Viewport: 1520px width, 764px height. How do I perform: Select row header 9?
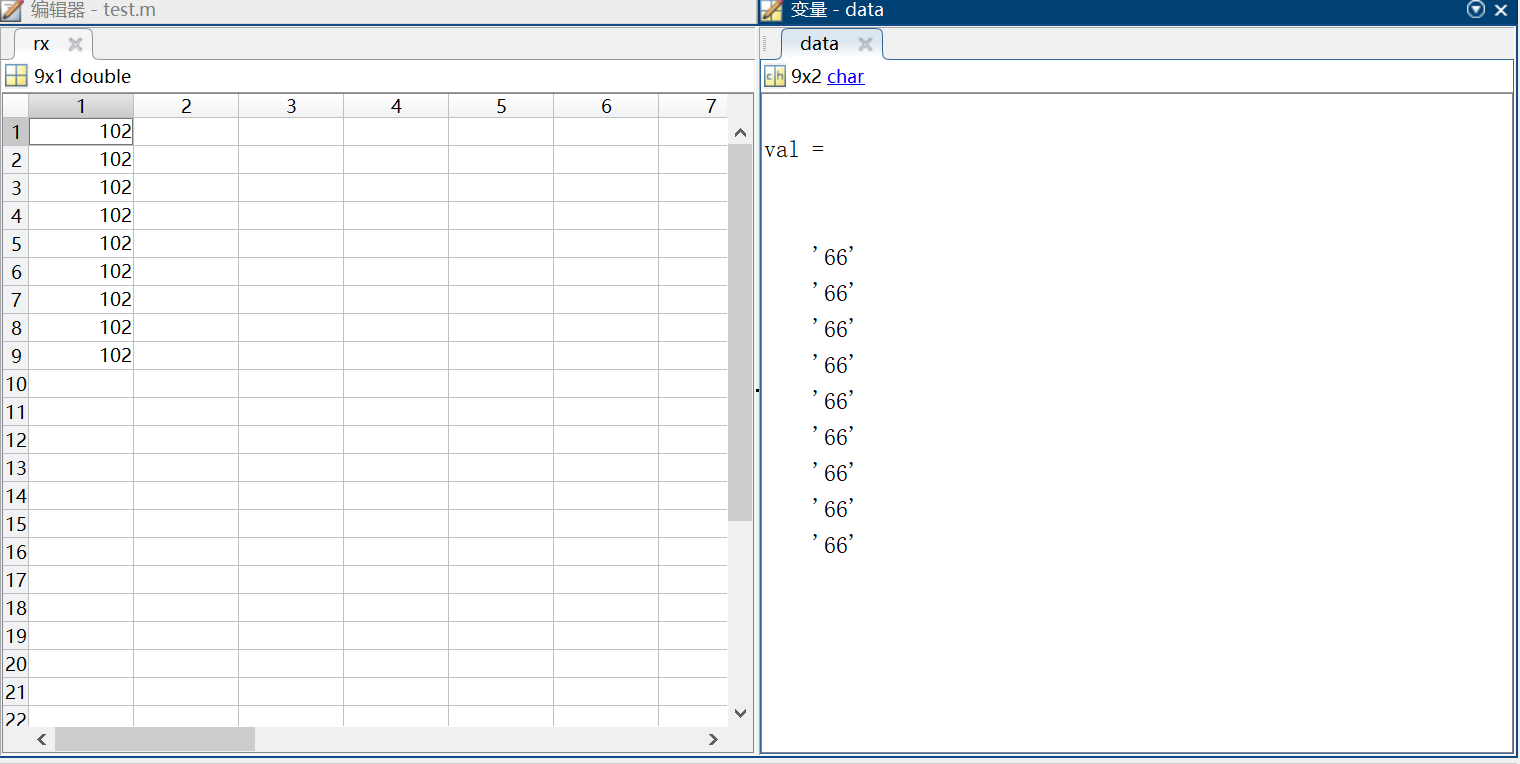(16, 355)
